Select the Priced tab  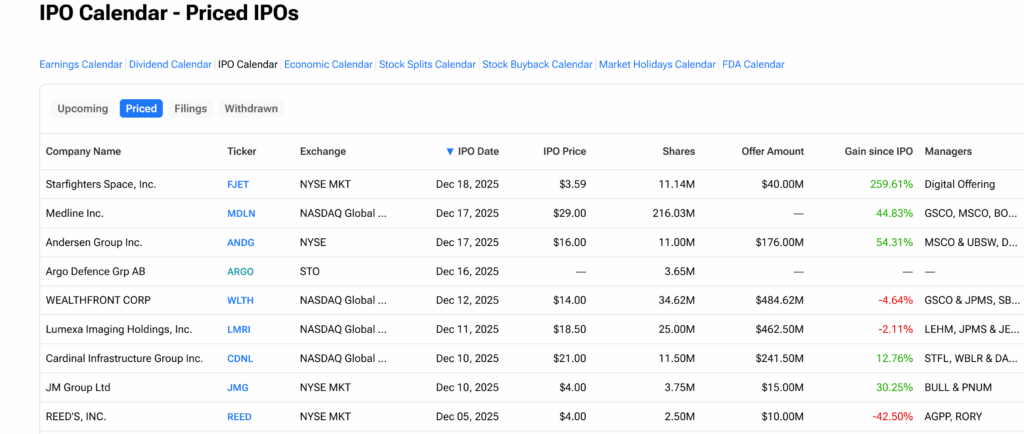141,109
